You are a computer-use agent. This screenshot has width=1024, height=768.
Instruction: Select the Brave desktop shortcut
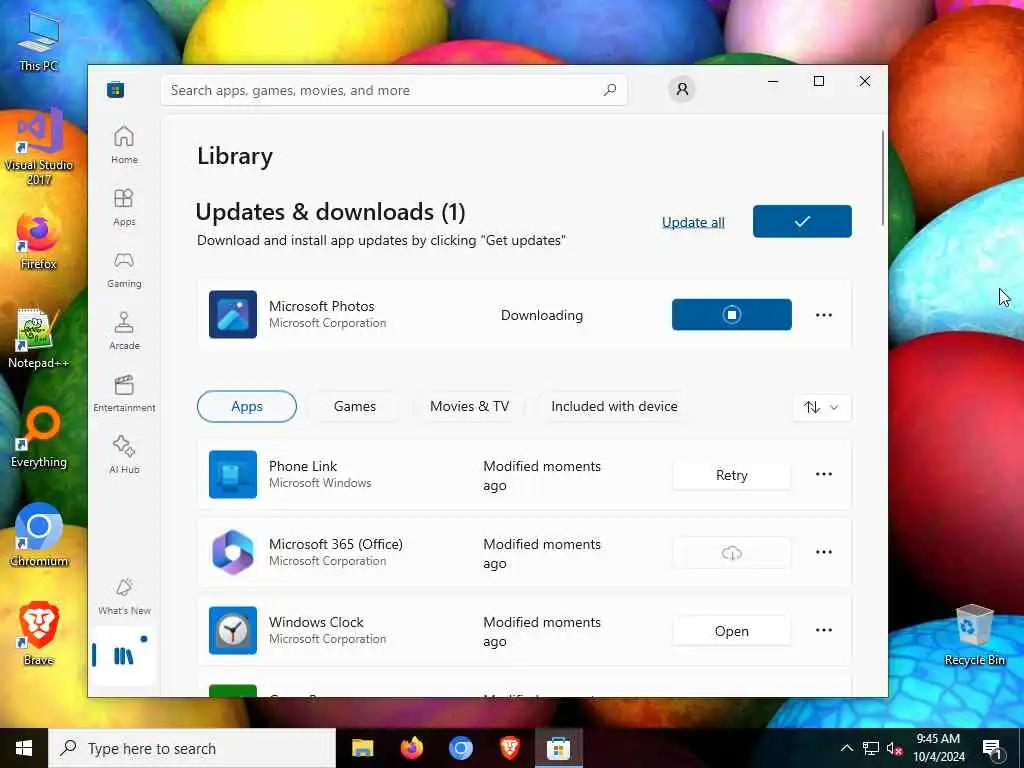[39, 633]
